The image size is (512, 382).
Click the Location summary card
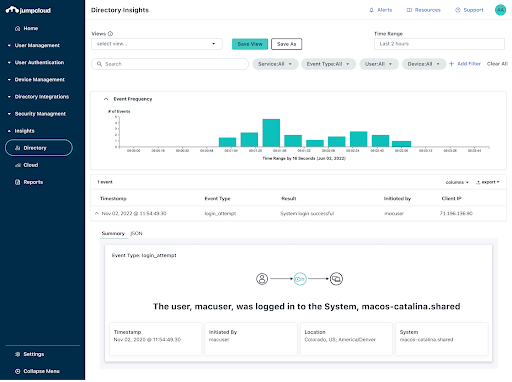[346, 339]
